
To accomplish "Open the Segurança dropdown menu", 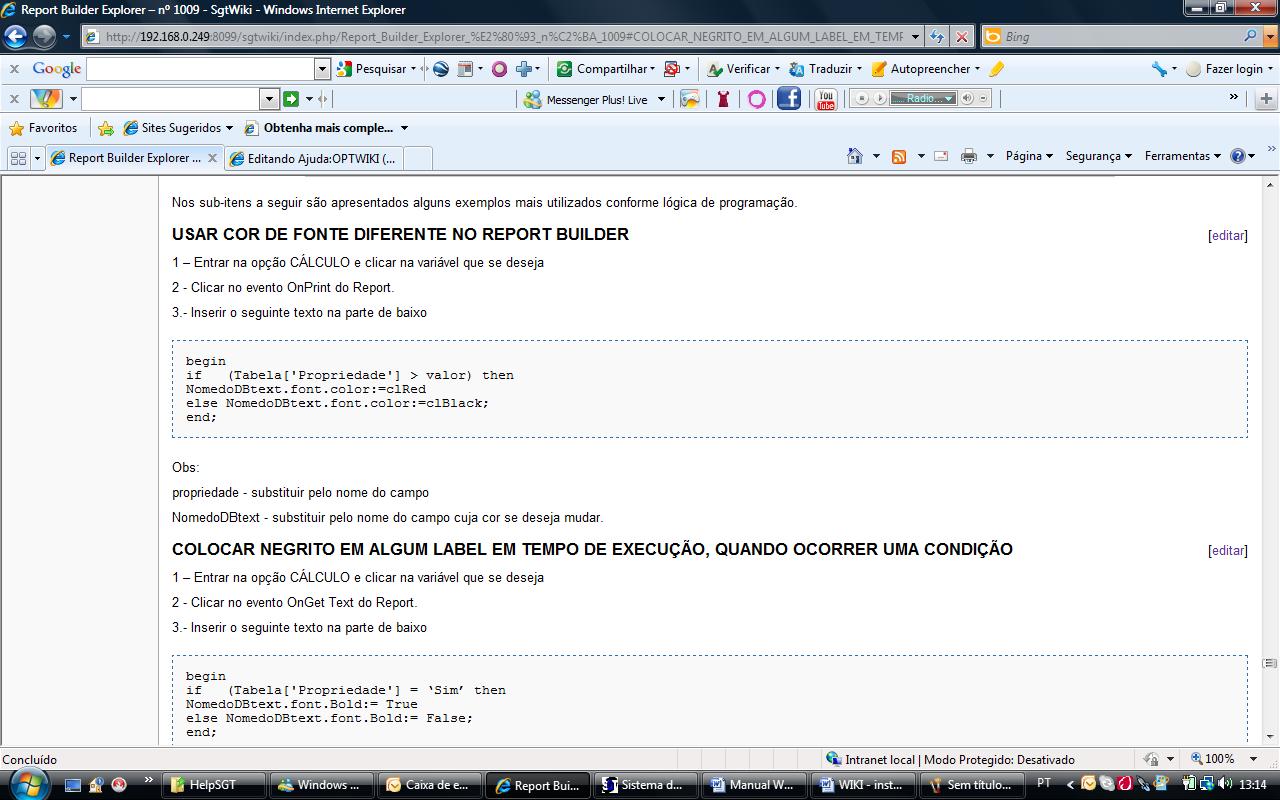I will tap(1098, 156).
